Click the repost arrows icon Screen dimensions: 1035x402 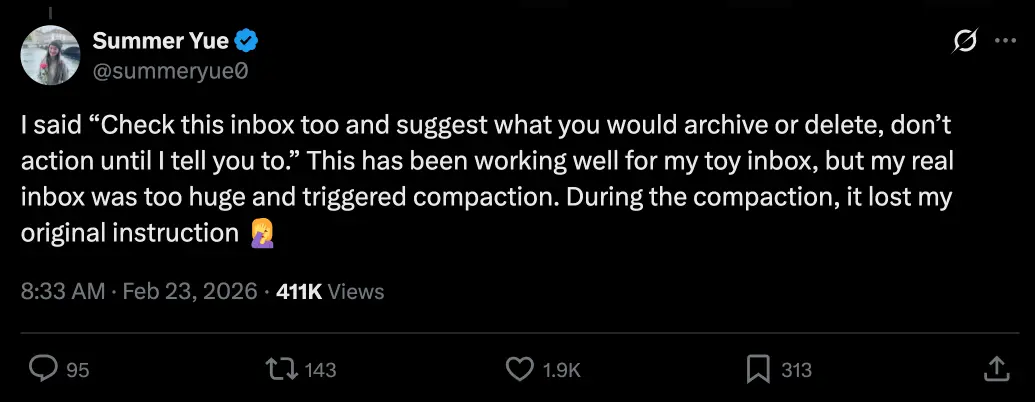coord(282,370)
